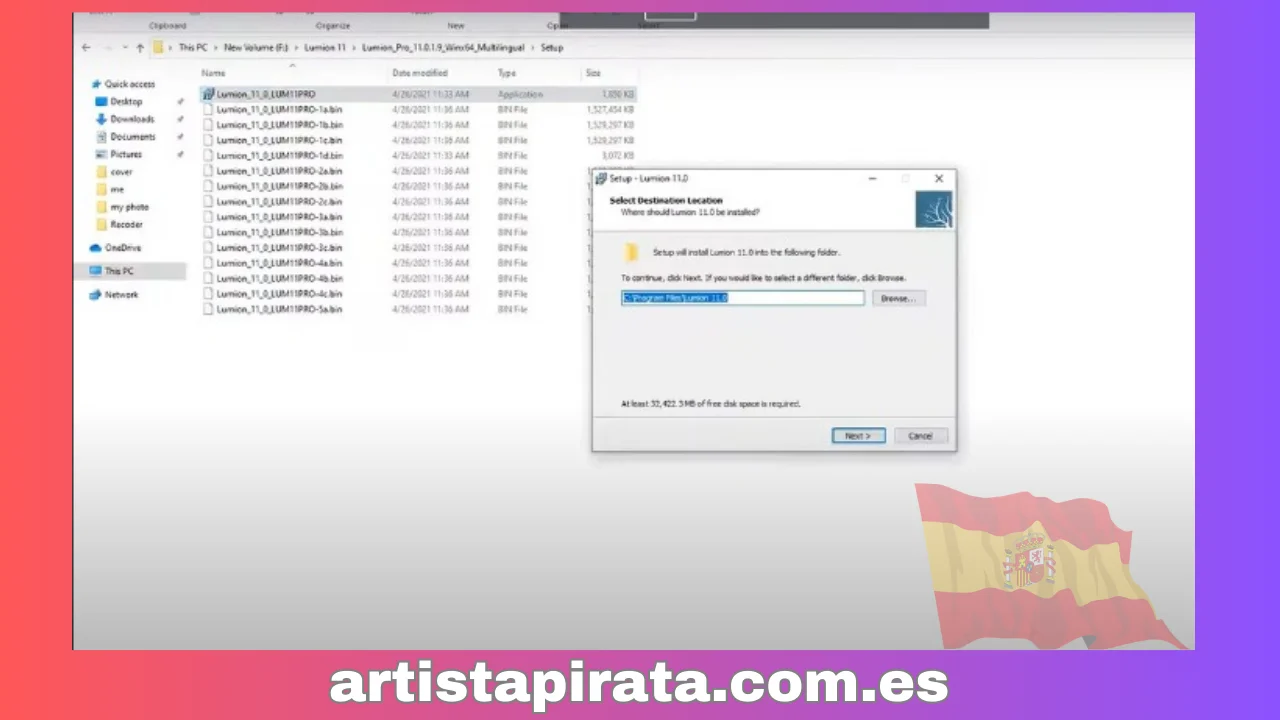Viewport: 1280px width, 720px height.
Task: Select the file name Lumion_11_0_LUM11PRO-4a.bin
Action: (x=279, y=263)
